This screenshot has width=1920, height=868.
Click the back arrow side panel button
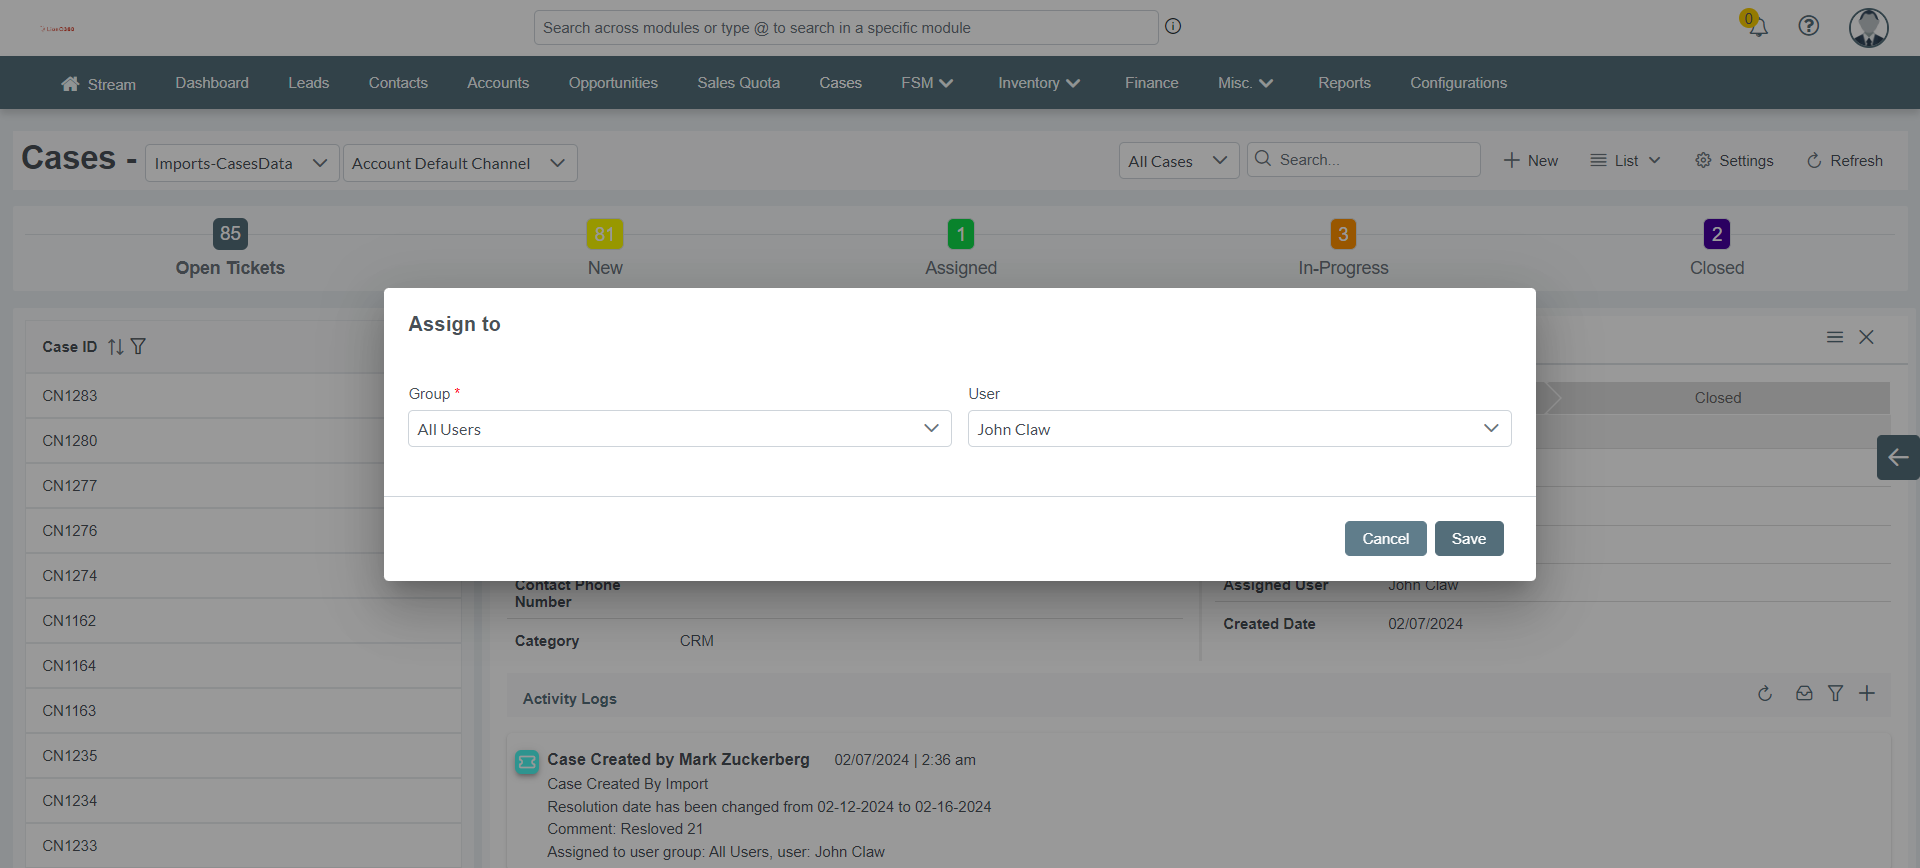tap(1898, 458)
